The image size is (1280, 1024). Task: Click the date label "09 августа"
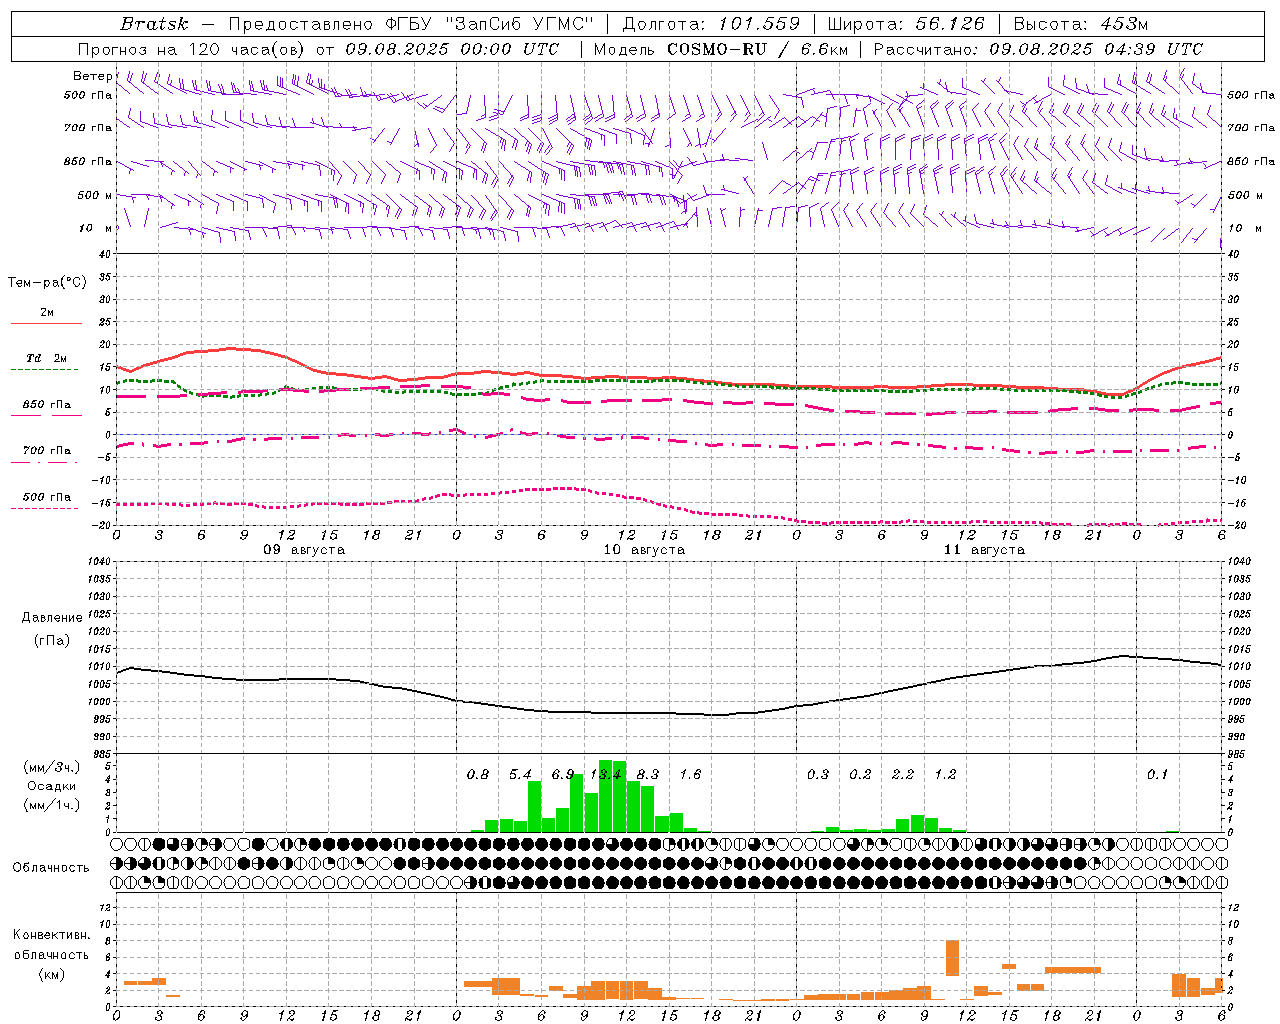(304, 550)
